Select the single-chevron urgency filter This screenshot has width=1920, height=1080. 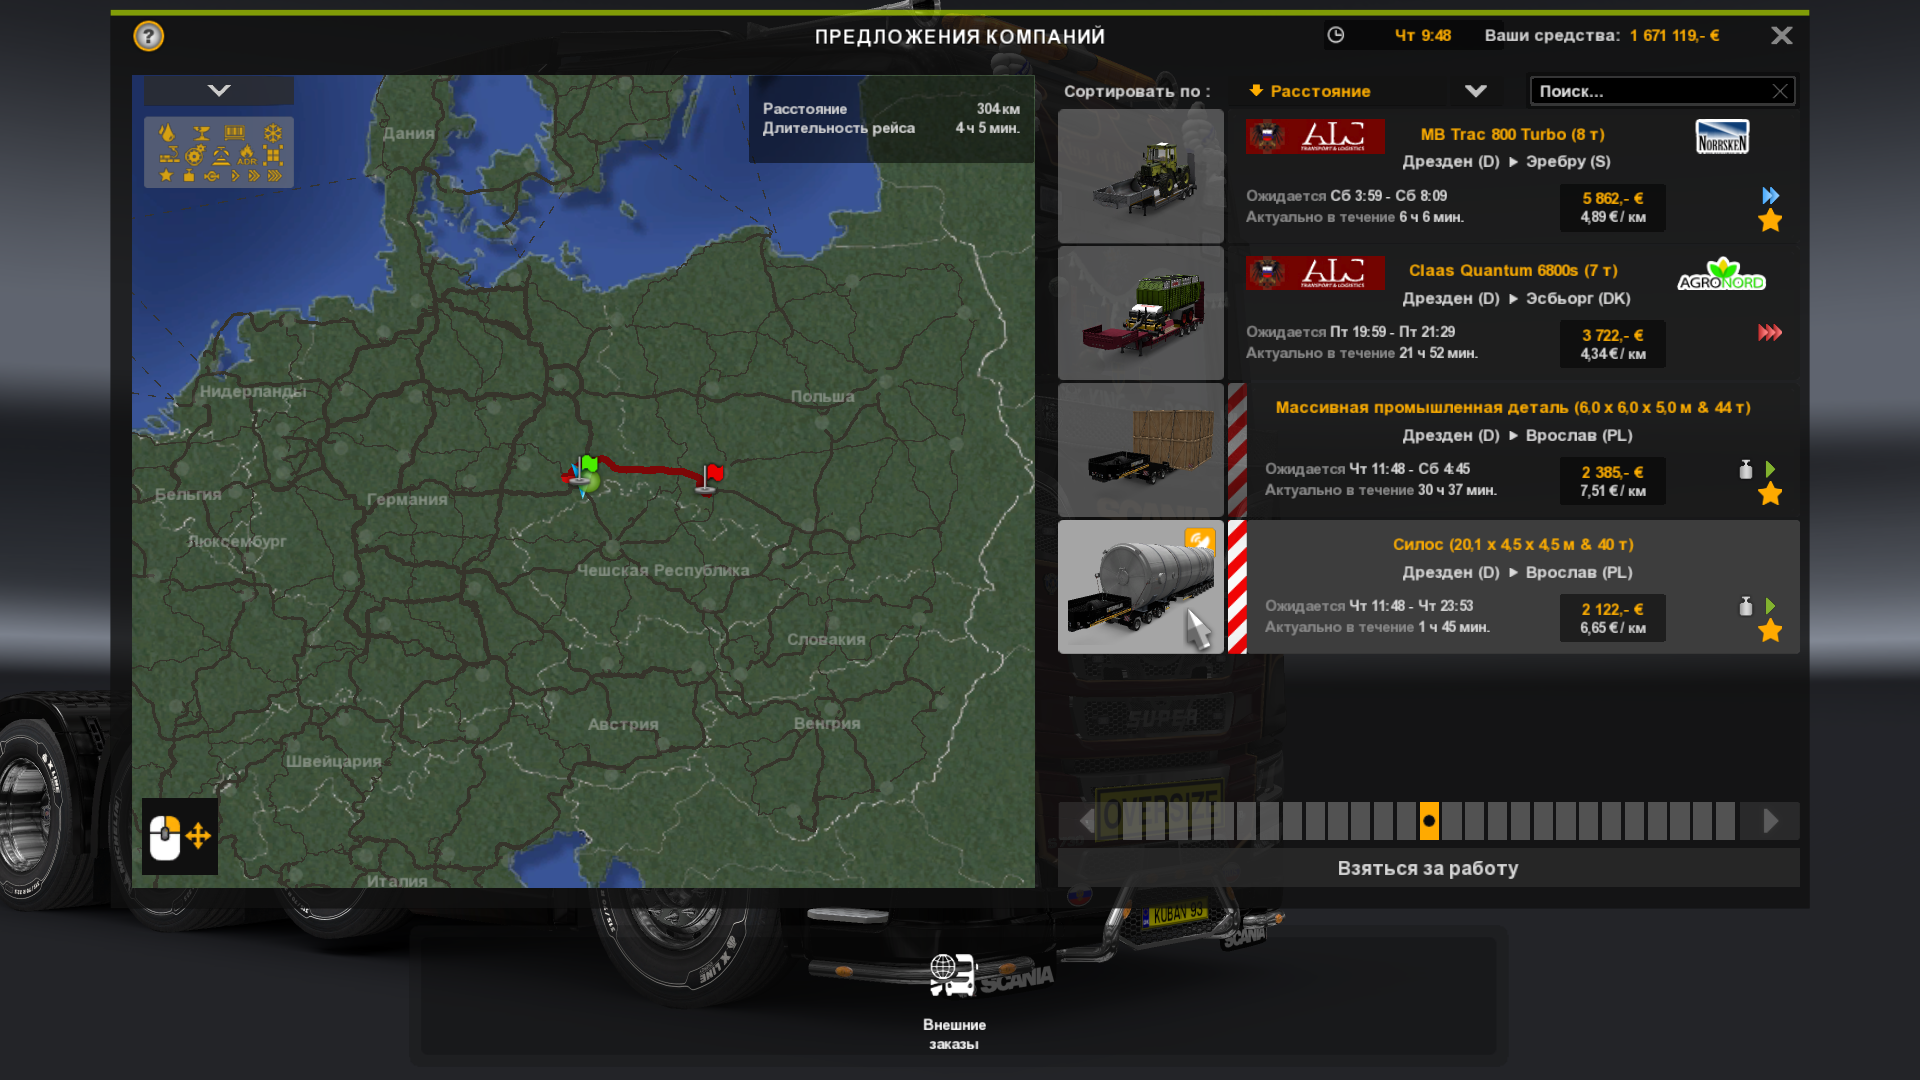pyautogui.click(x=235, y=175)
